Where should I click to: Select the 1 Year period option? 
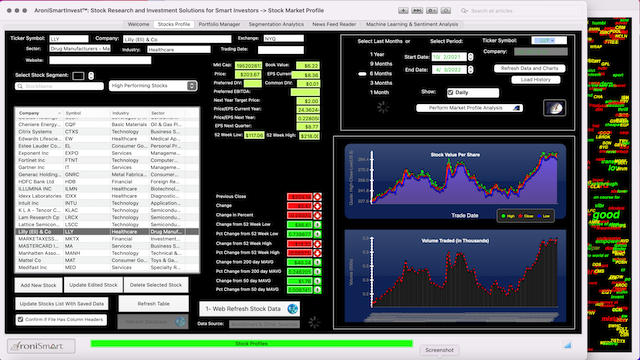coord(377,54)
